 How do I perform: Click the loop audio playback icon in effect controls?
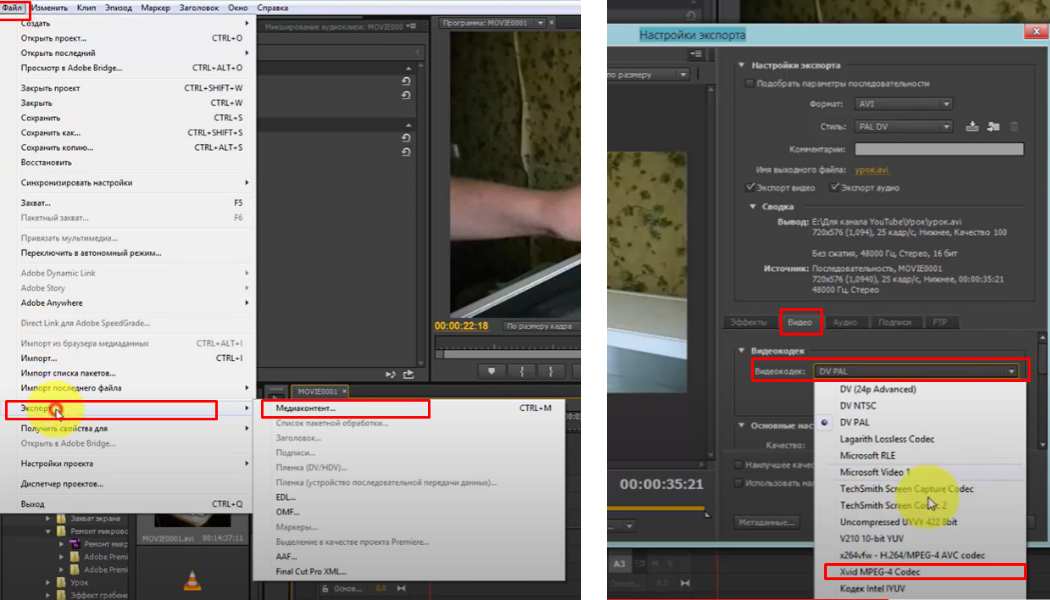click(408, 374)
